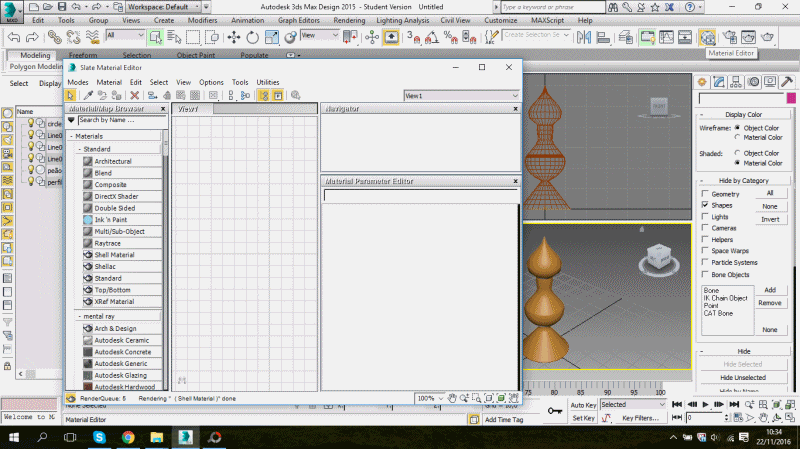Open the Rendering main menu
The width and height of the screenshot is (800, 449).
coord(349,20)
